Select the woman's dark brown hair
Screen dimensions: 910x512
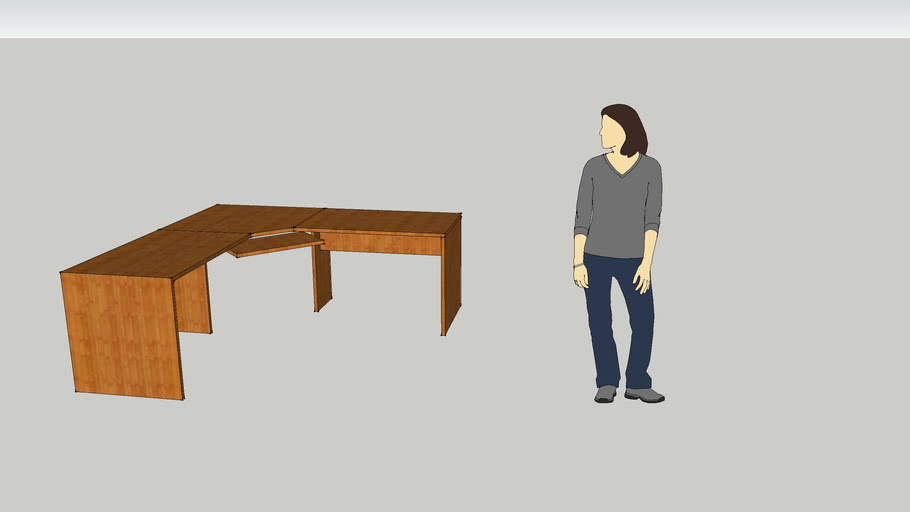click(629, 128)
